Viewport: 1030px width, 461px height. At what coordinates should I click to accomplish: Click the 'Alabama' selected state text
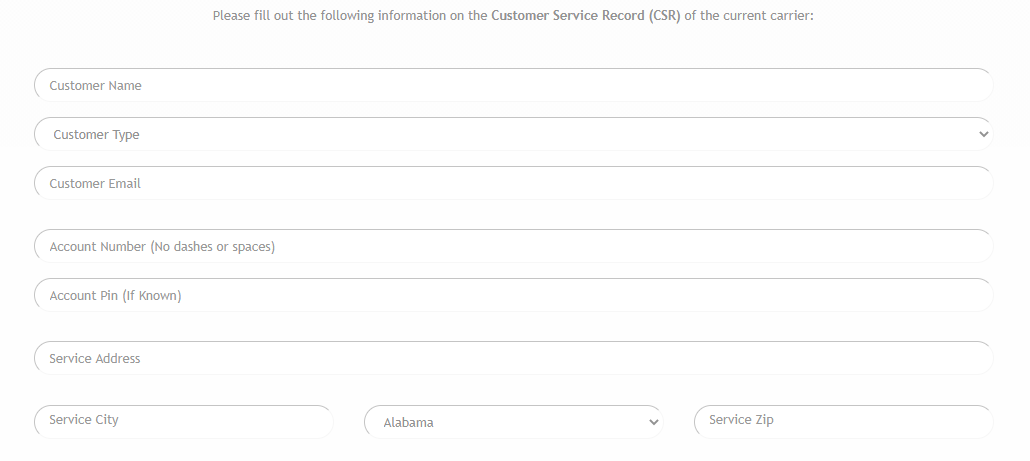[409, 423]
